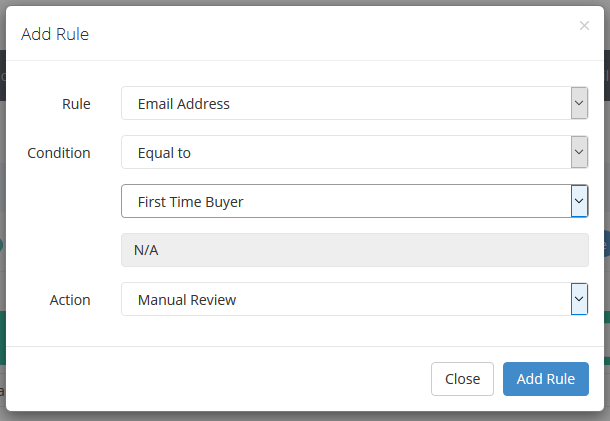Expand the Manual Review action selector
The width and height of the screenshot is (610, 421).
354,299
